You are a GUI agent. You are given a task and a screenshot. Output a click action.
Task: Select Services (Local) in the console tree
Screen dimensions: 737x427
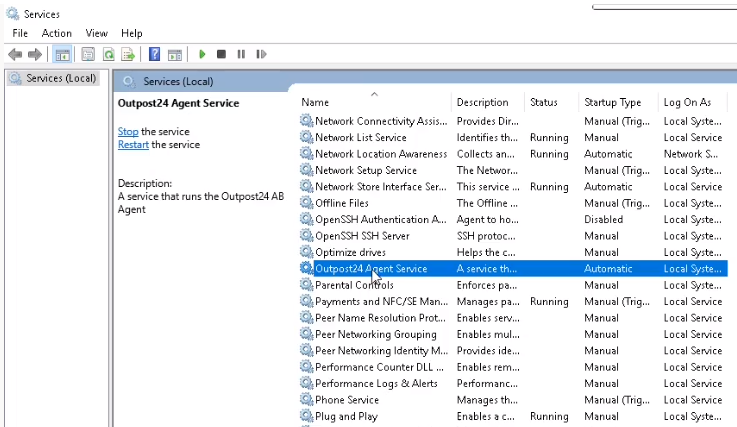(60, 78)
